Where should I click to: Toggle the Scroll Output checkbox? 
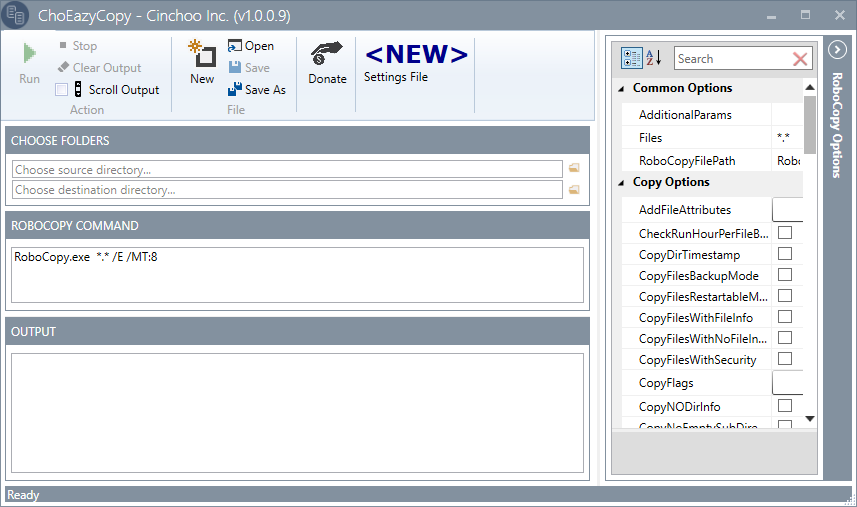[x=62, y=90]
